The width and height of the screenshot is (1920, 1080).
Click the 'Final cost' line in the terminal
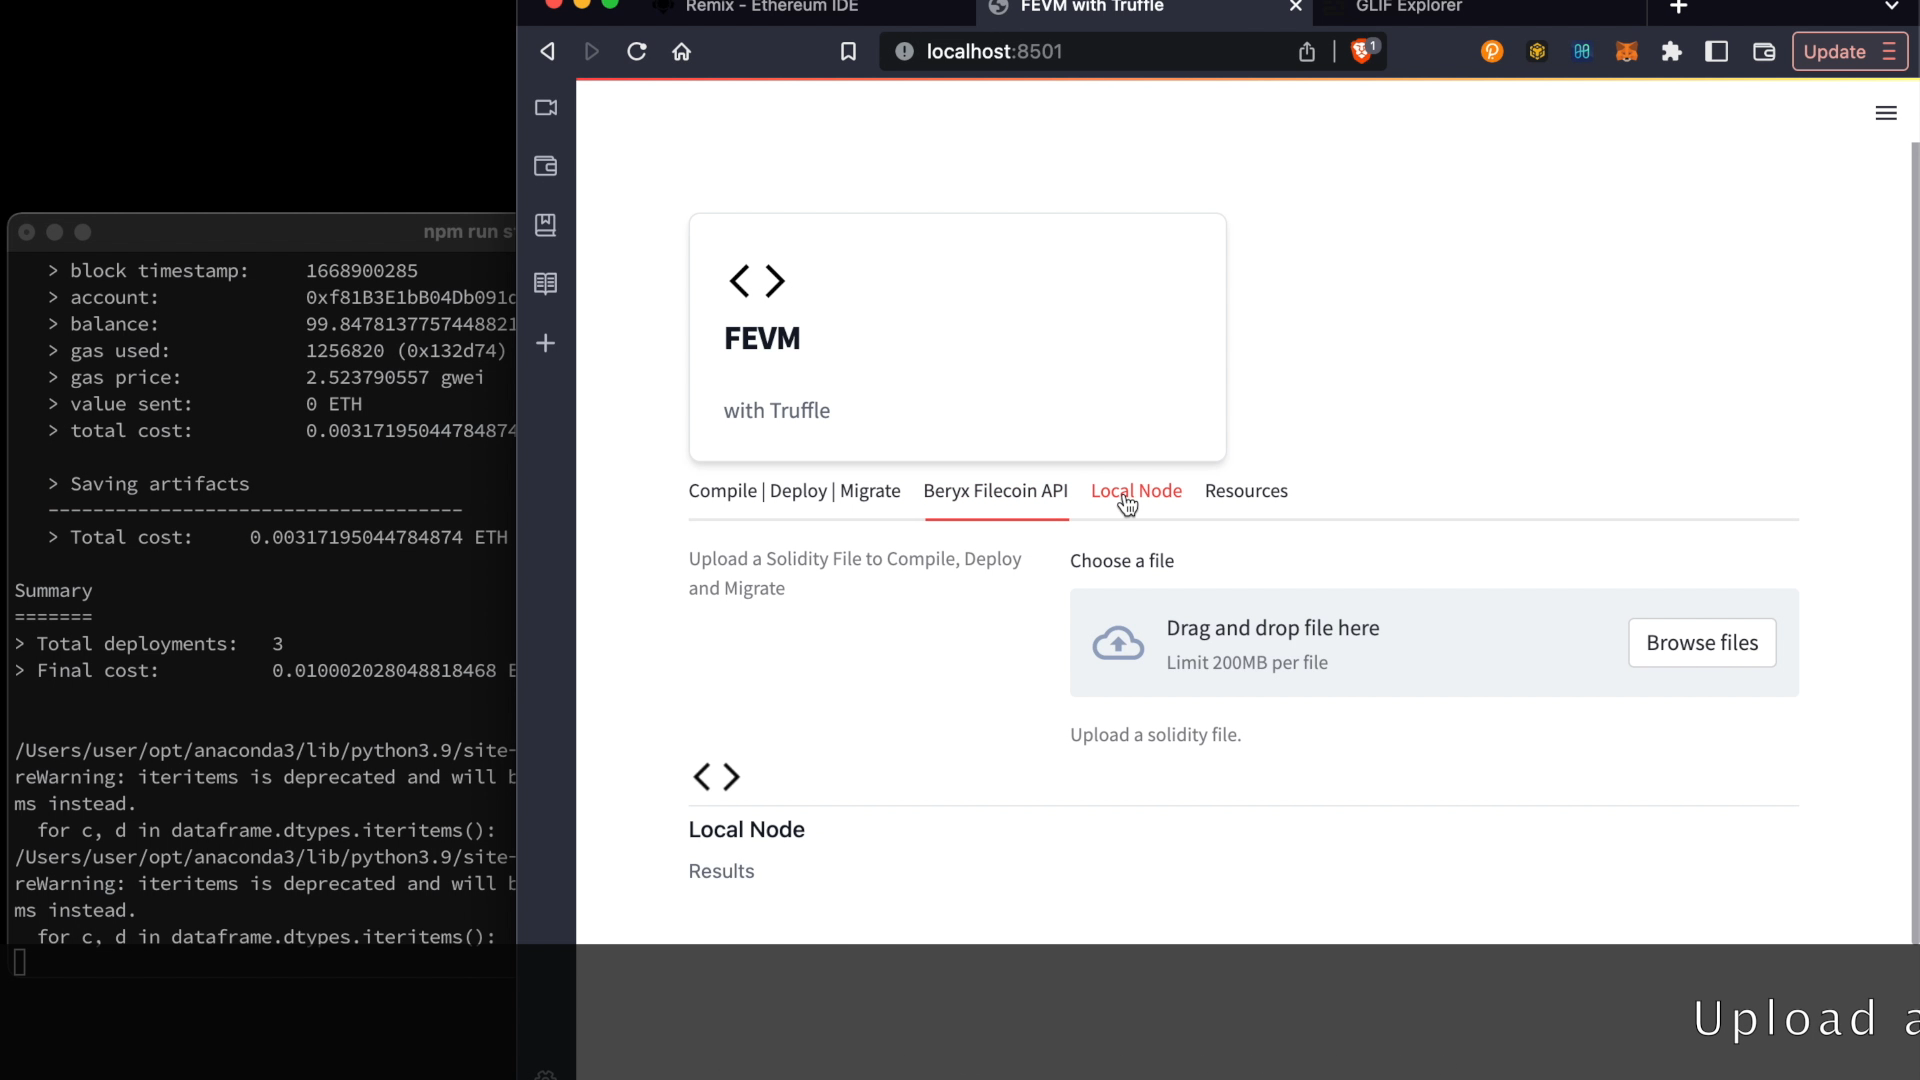point(265,671)
